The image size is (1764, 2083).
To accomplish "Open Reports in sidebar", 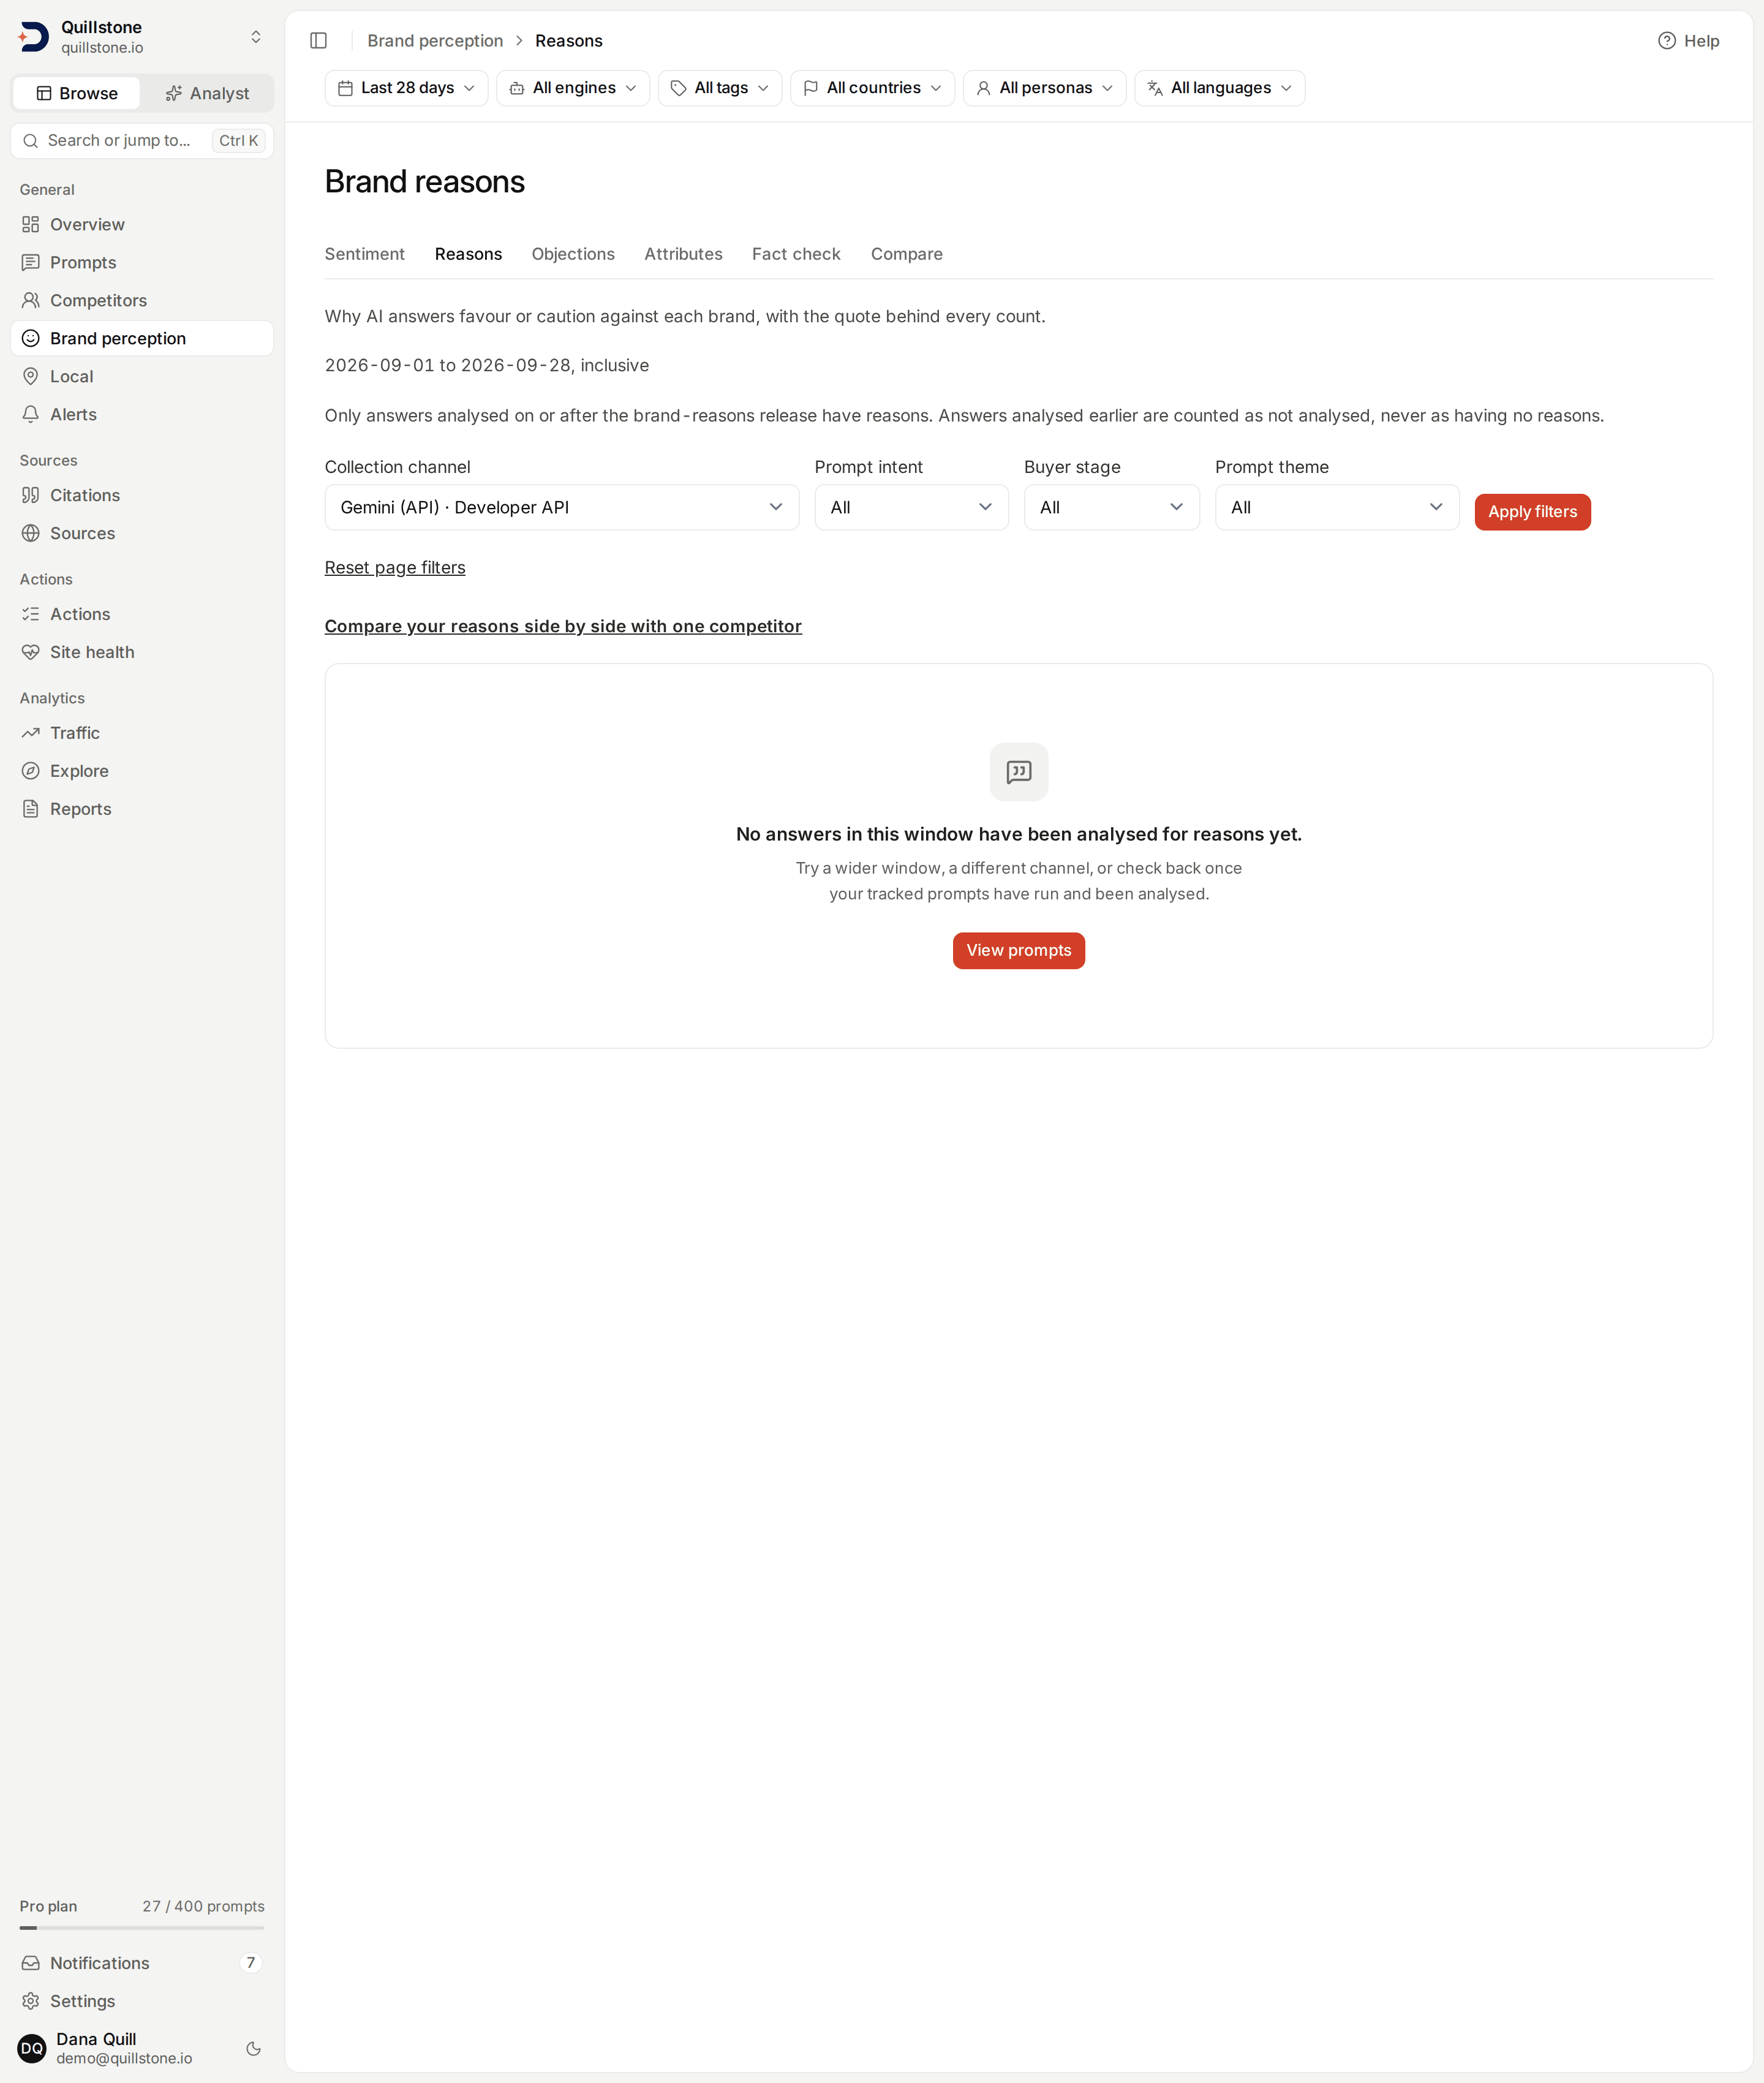I will pos(142,809).
